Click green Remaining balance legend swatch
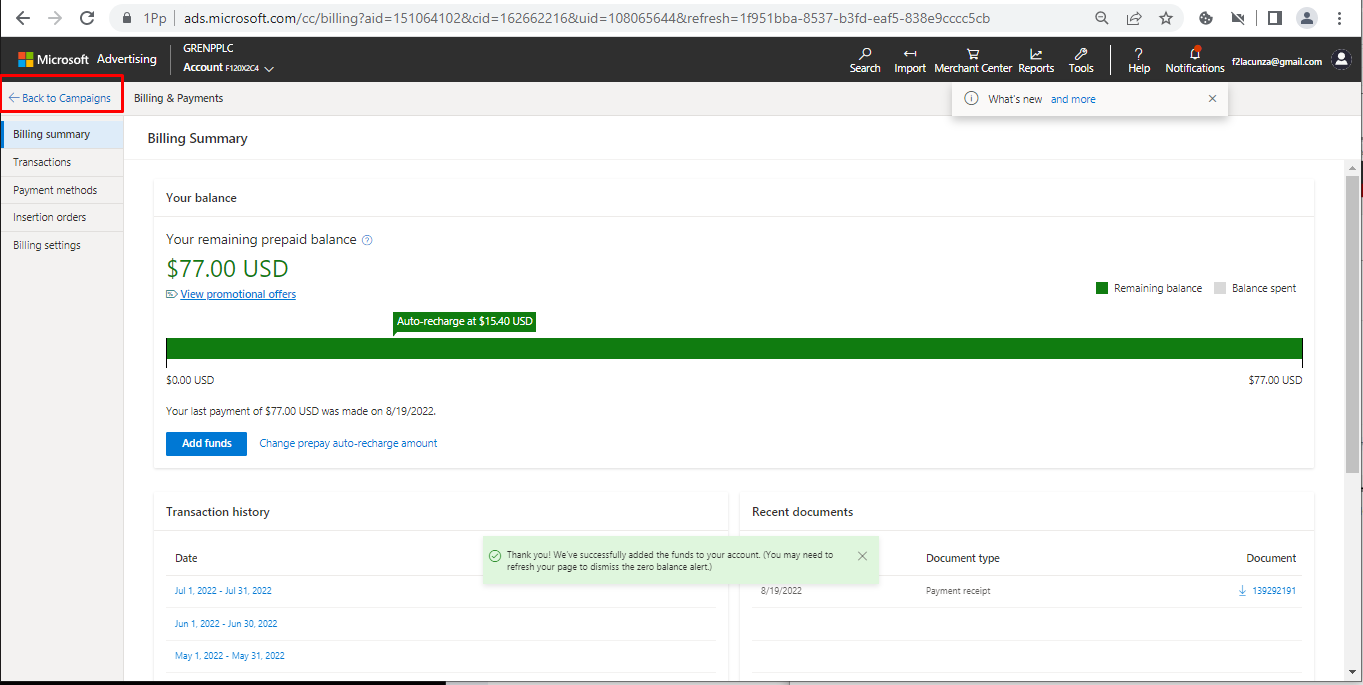1363x685 pixels. (x=1102, y=288)
